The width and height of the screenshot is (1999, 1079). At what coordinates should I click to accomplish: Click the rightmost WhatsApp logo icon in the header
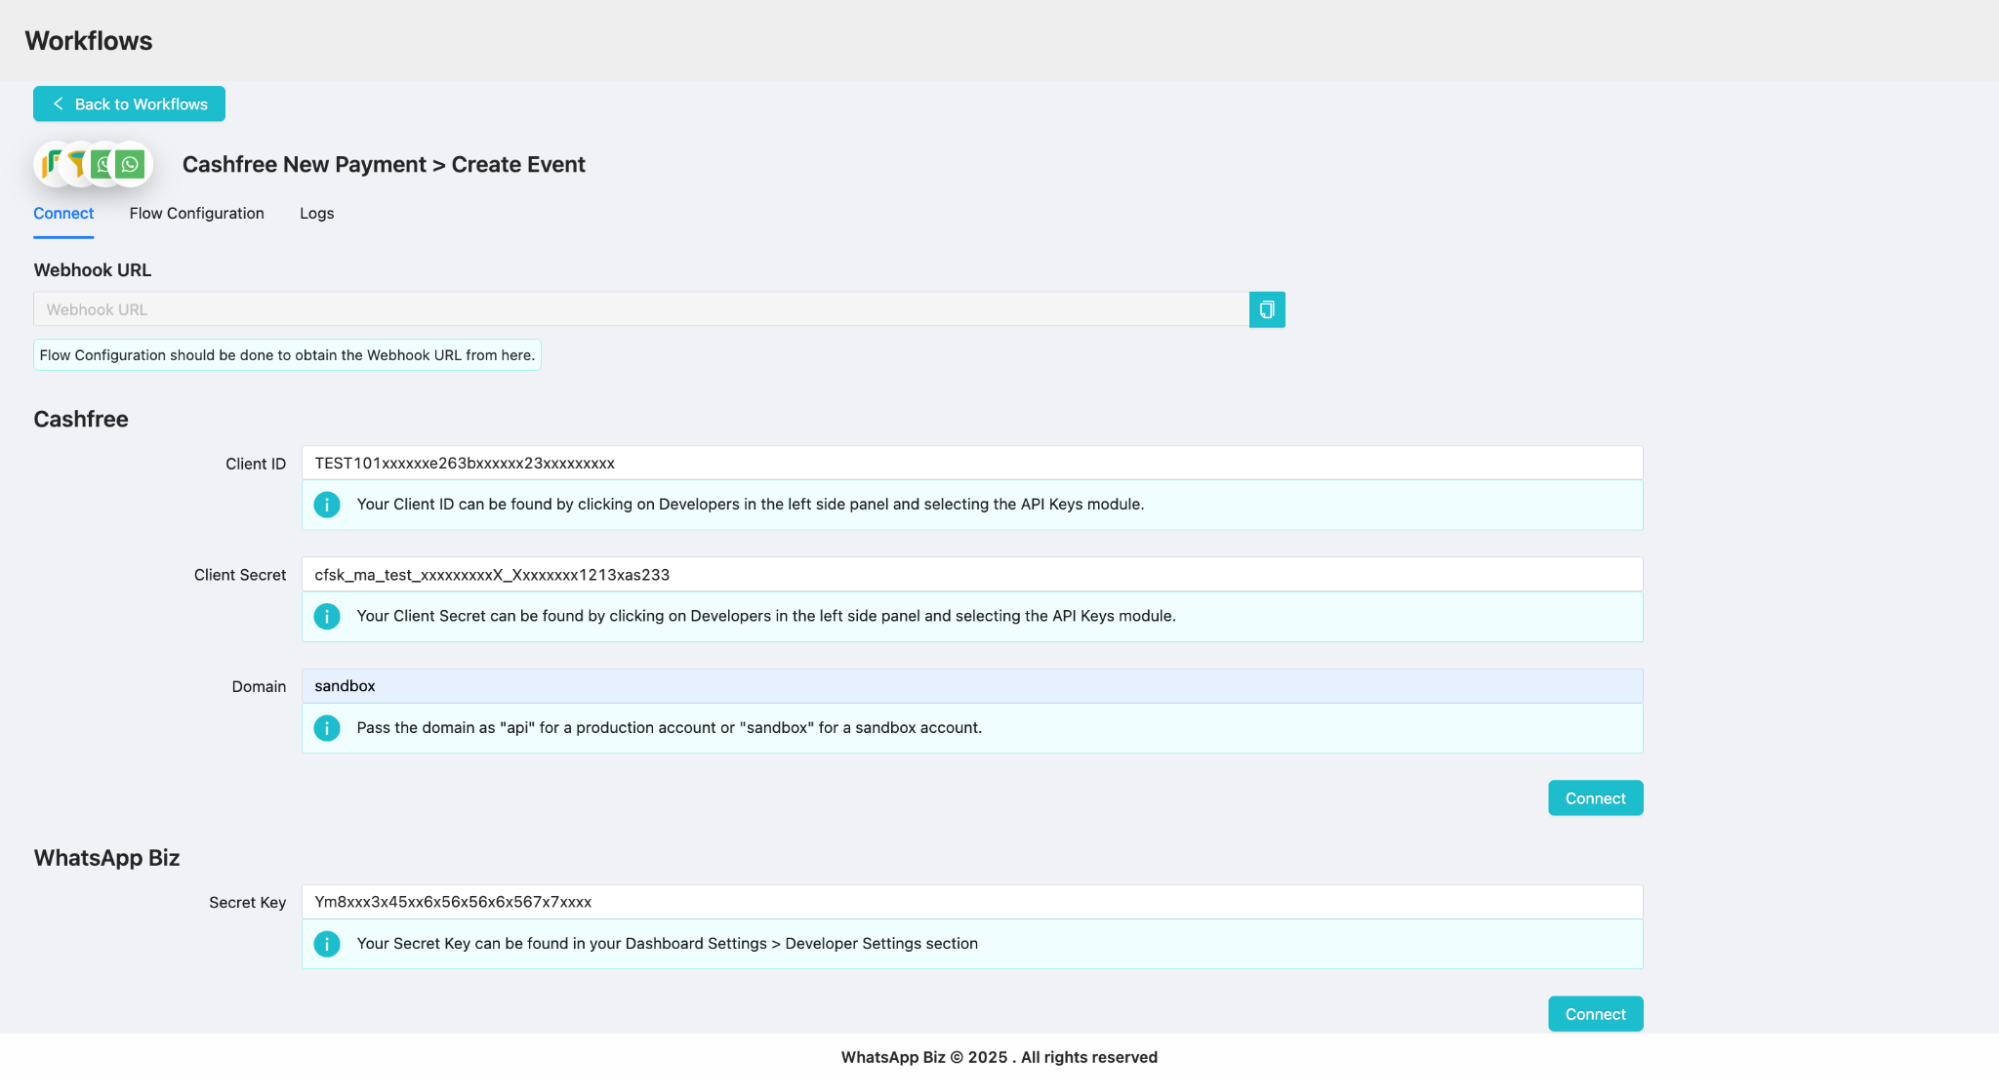tap(130, 164)
